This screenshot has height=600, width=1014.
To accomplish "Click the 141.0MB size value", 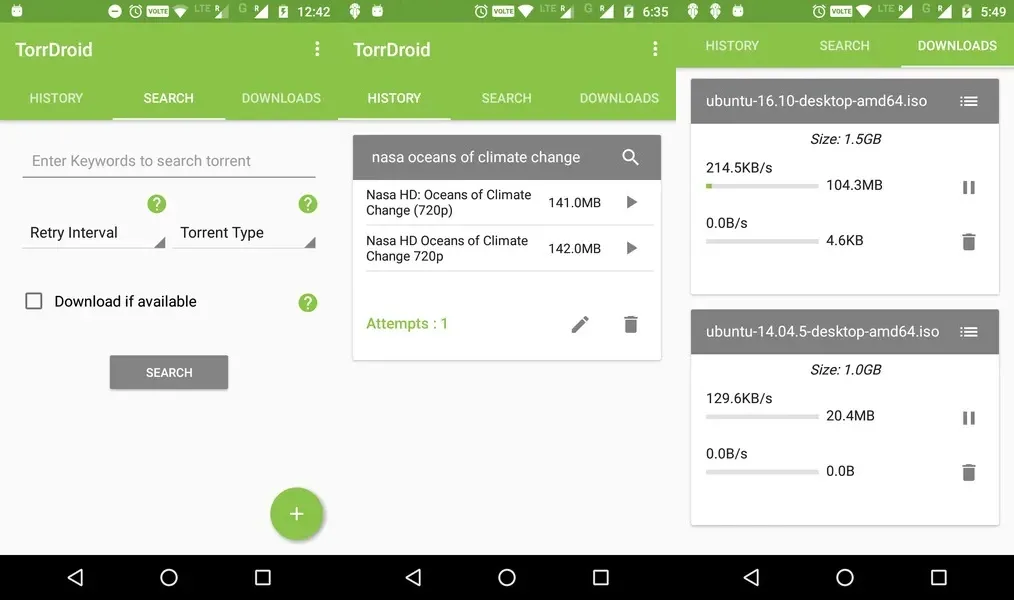I will pyautogui.click(x=574, y=203).
